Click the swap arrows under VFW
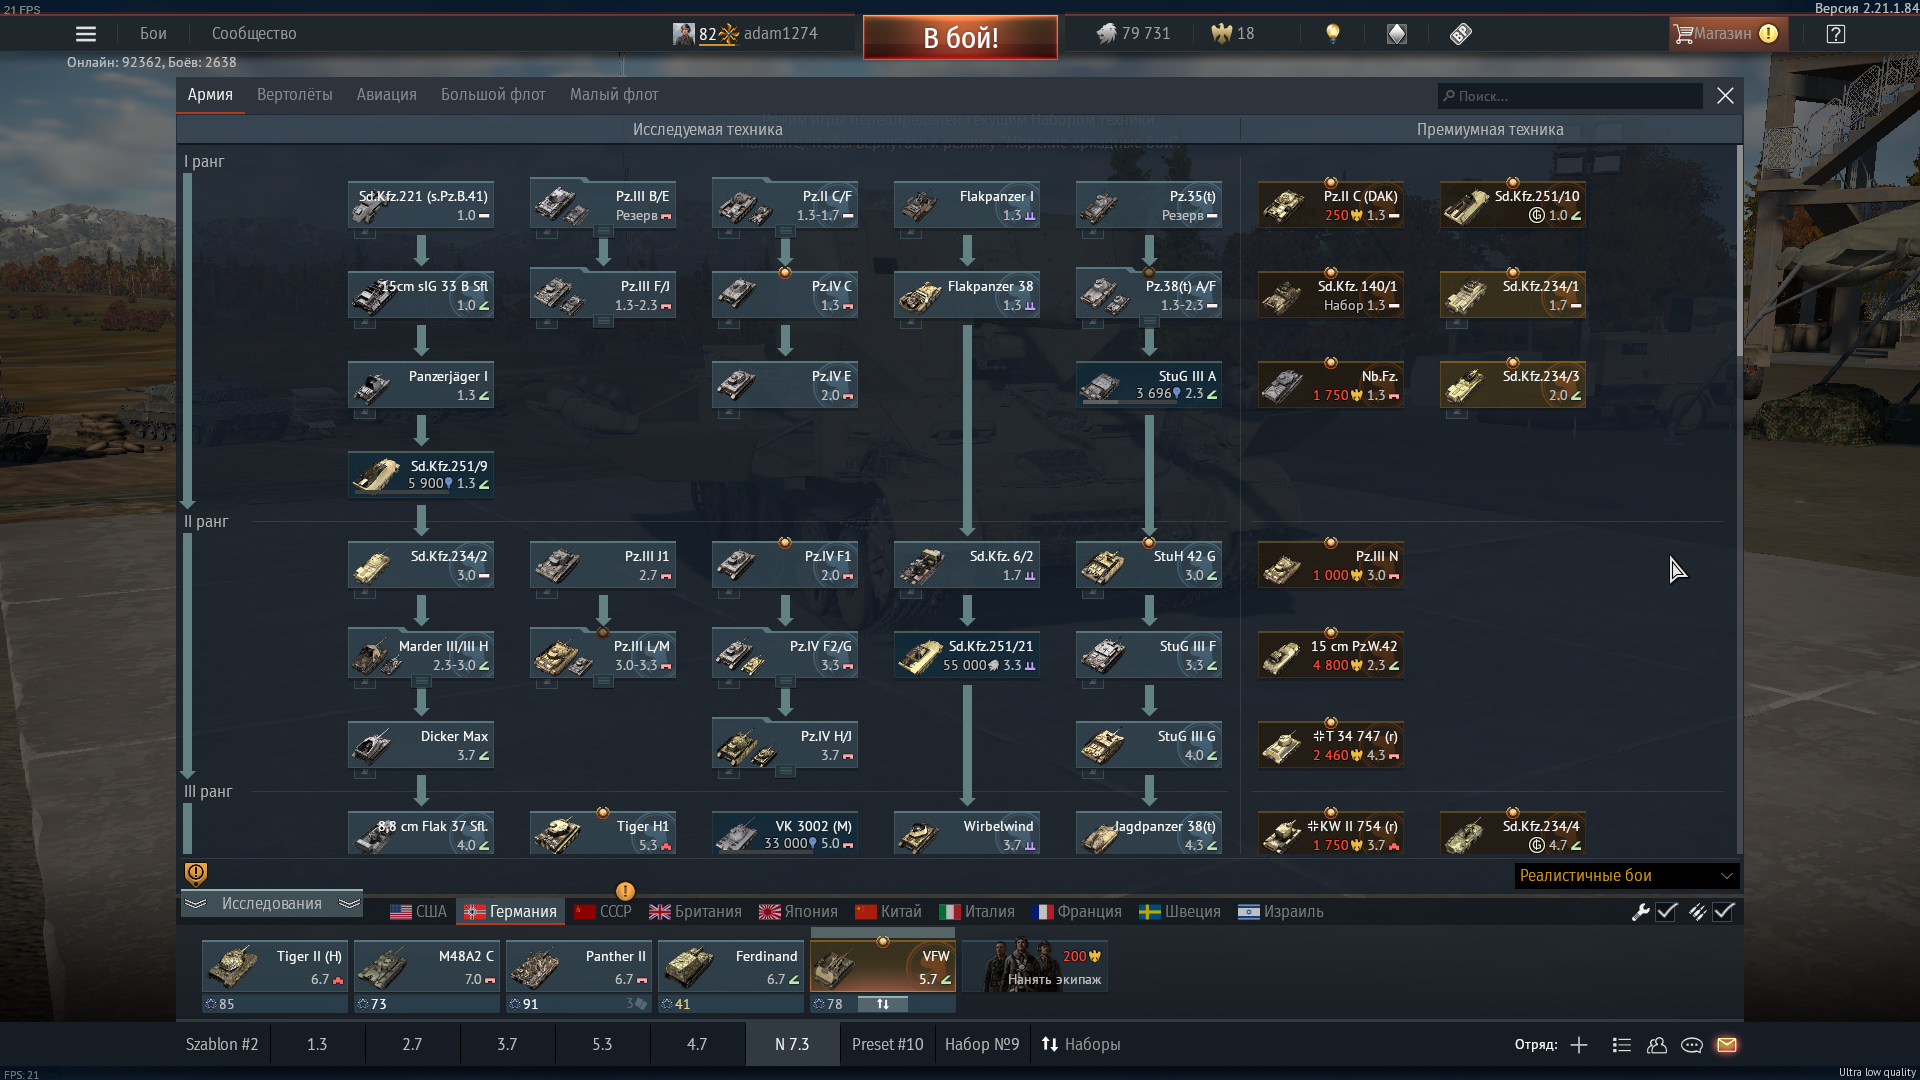 (883, 1004)
